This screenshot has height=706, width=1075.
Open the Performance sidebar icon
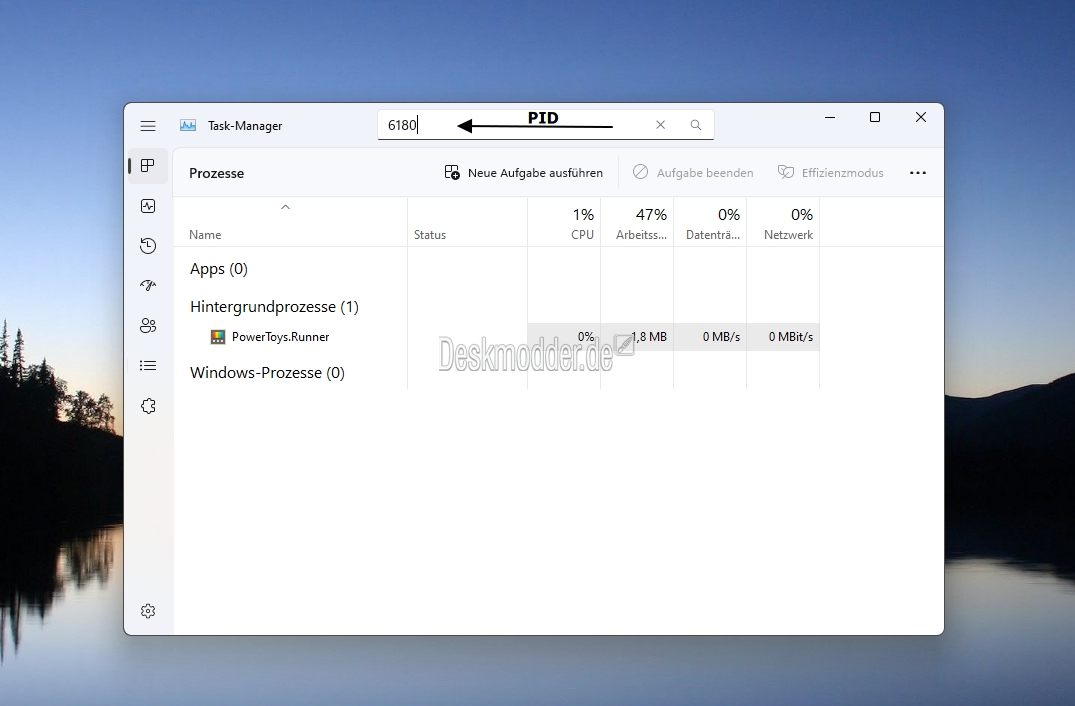pos(148,206)
